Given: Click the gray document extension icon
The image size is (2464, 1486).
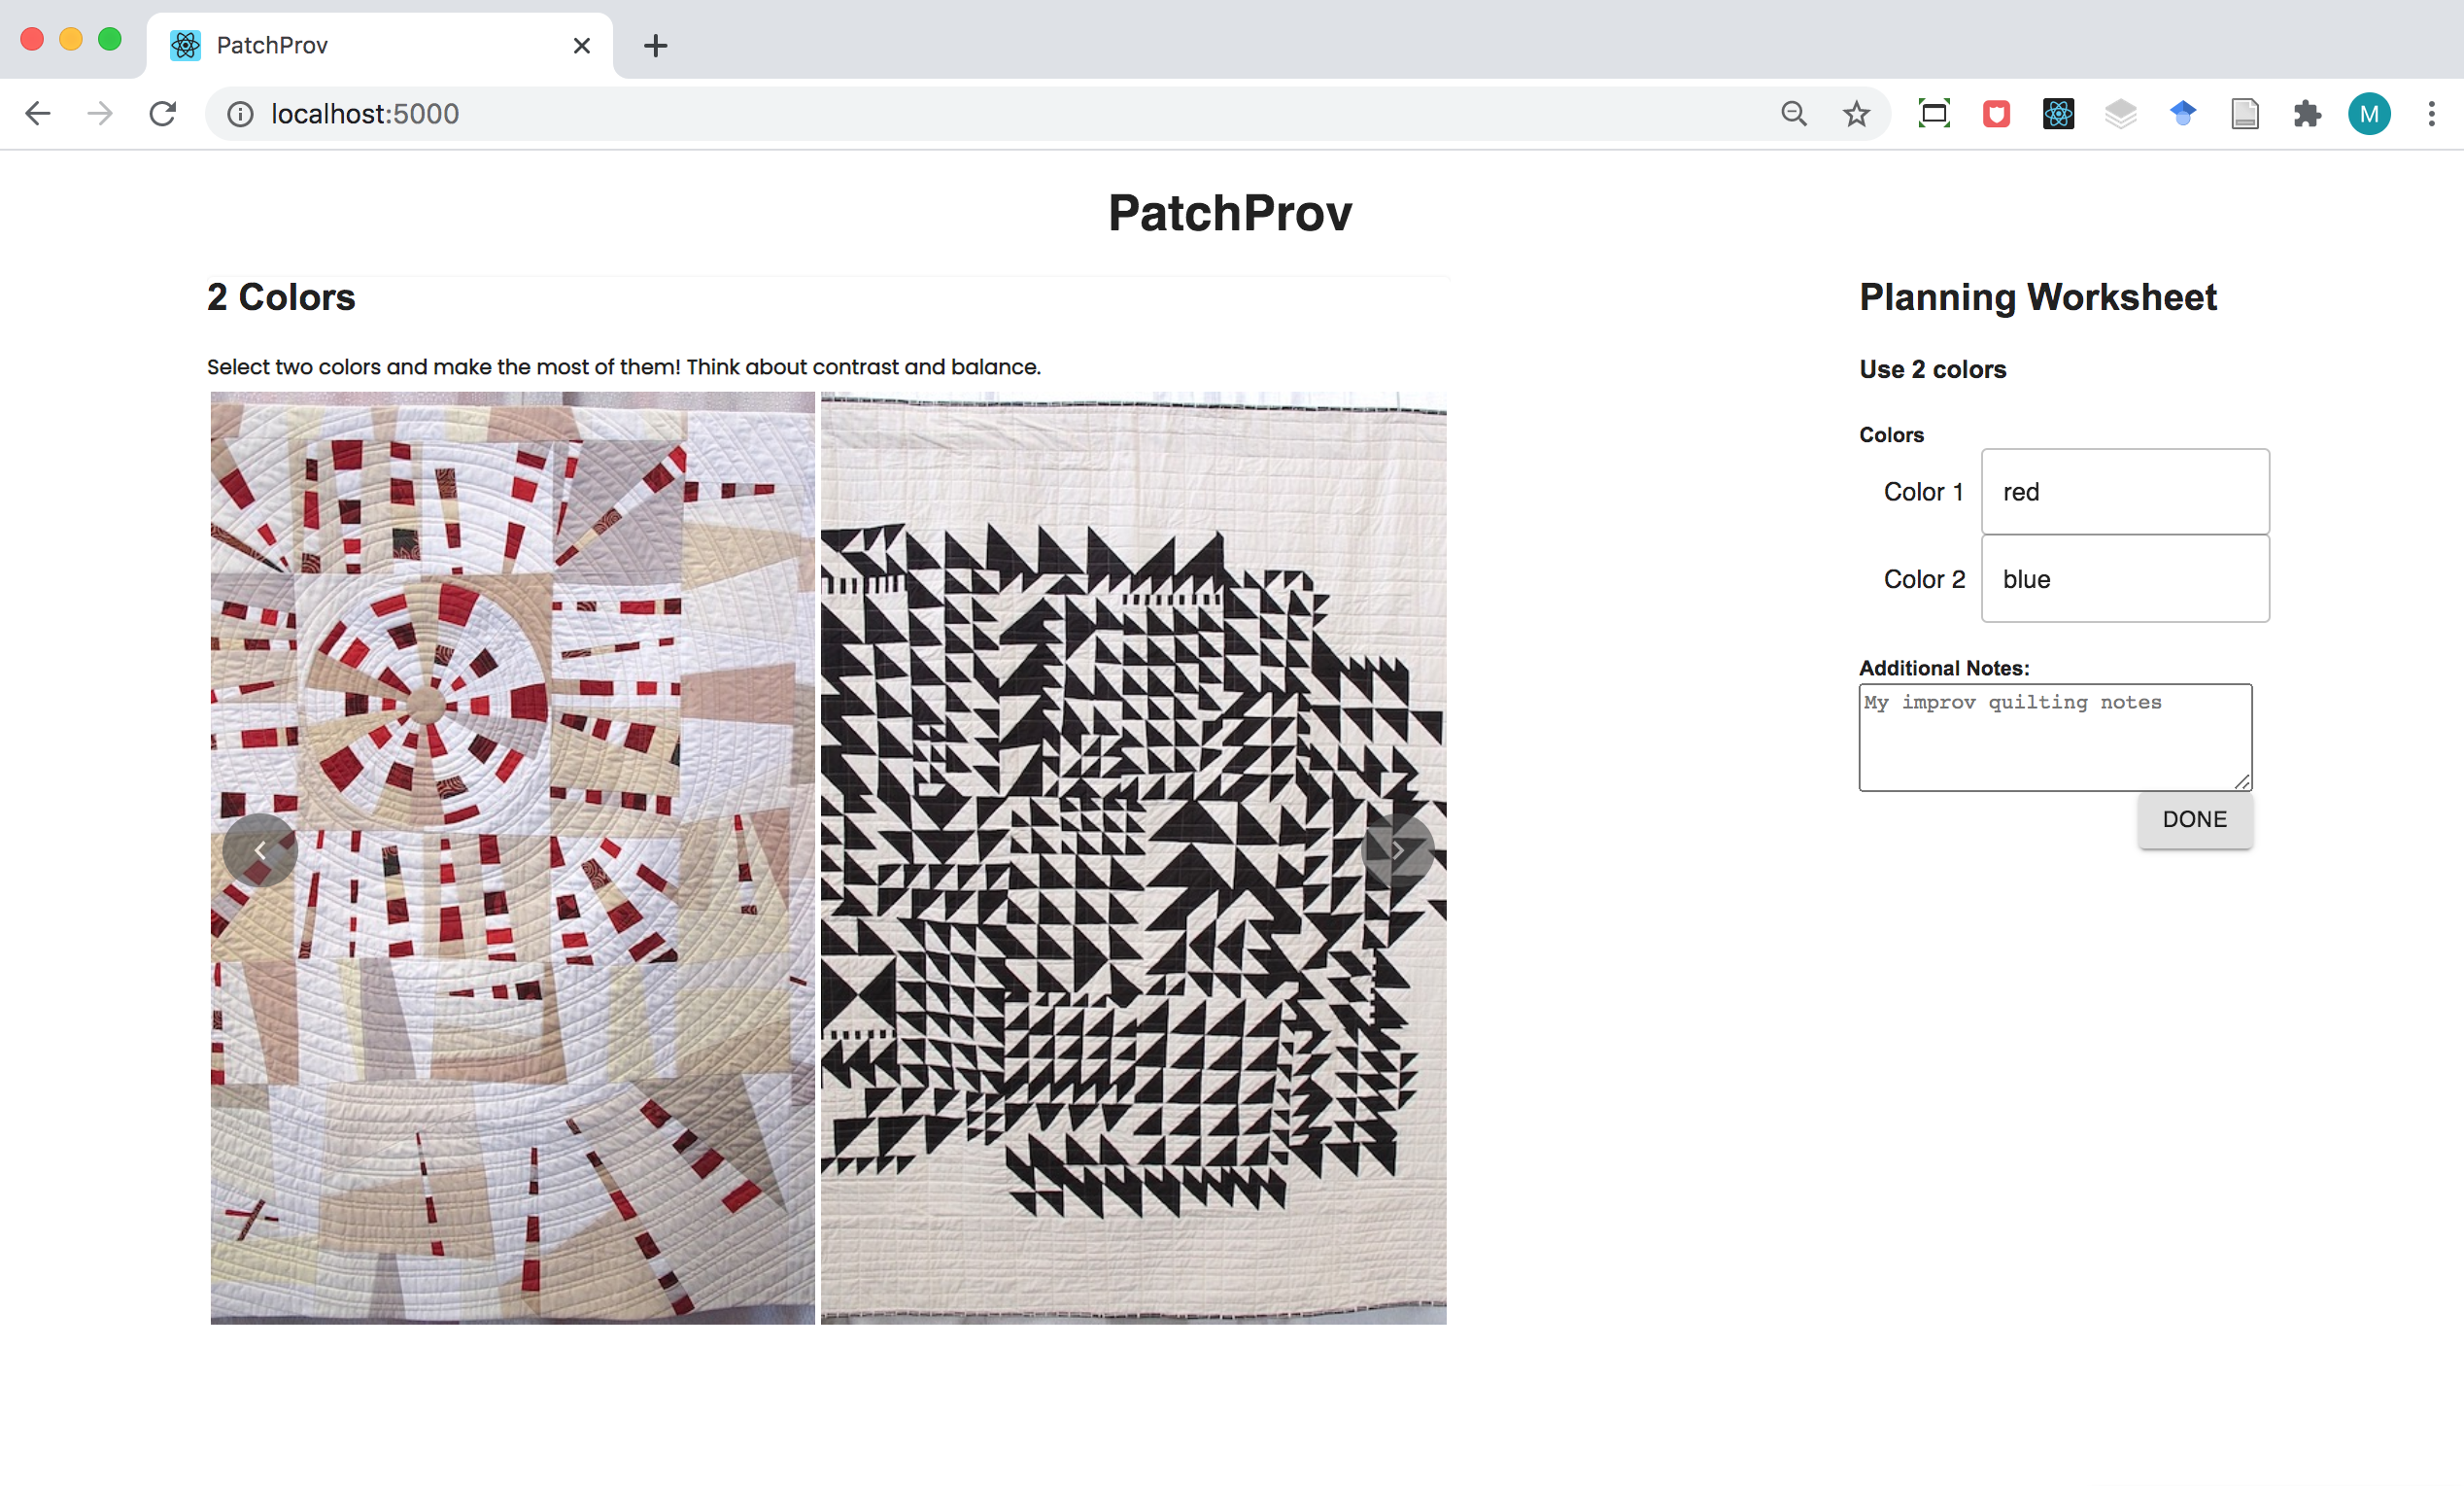Looking at the screenshot, I should pyautogui.click(x=2245, y=114).
